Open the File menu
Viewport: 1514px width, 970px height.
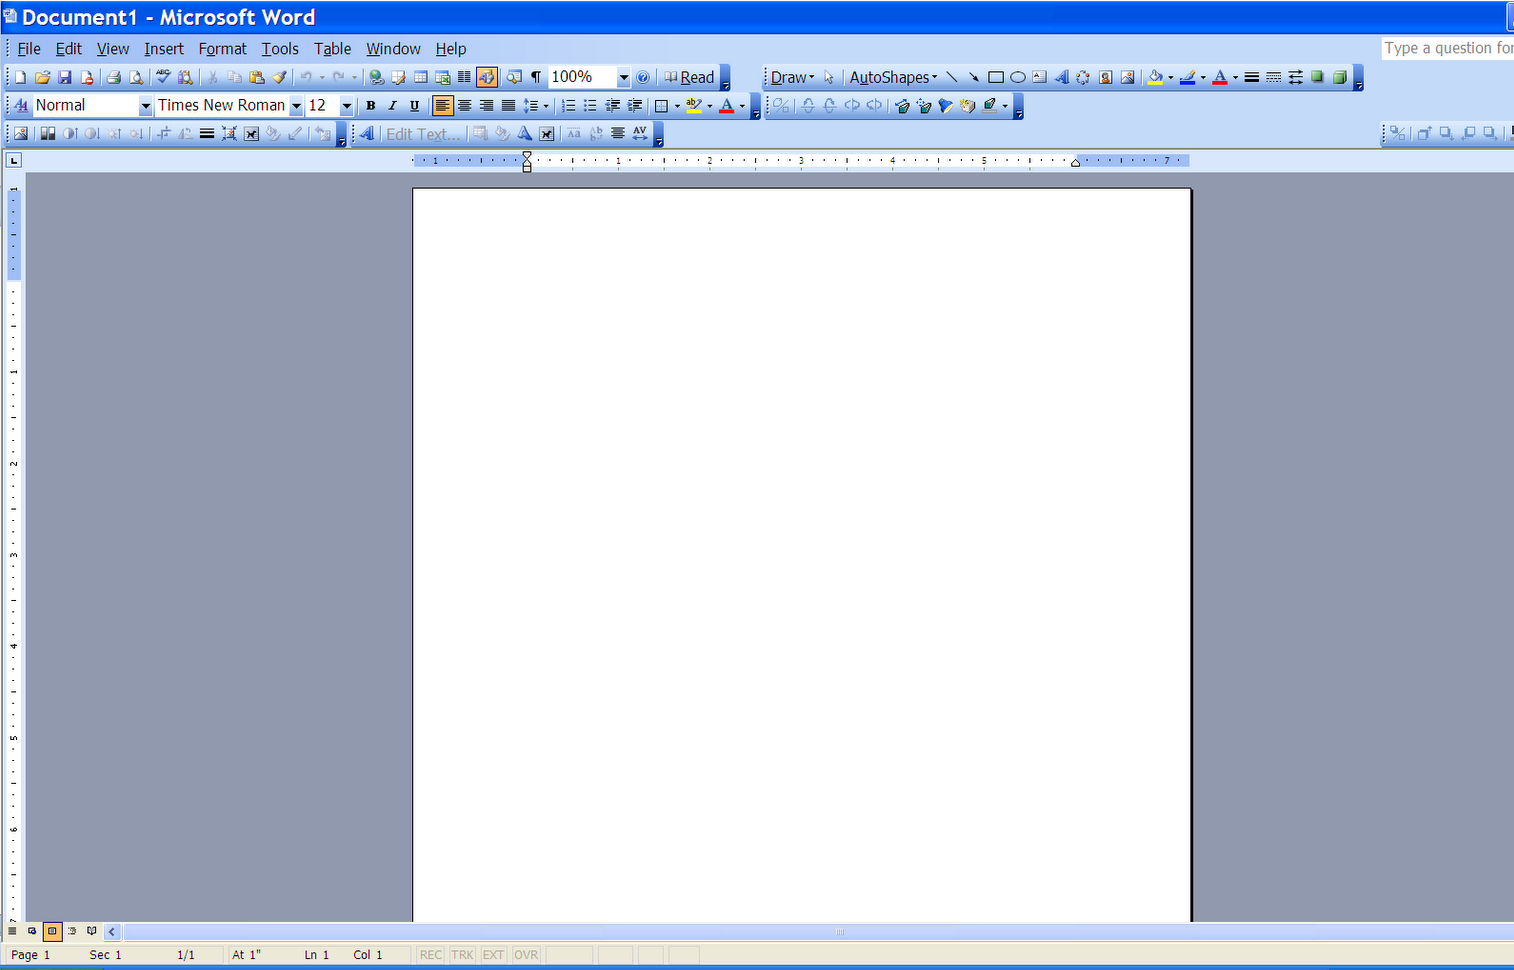coord(29,48)
